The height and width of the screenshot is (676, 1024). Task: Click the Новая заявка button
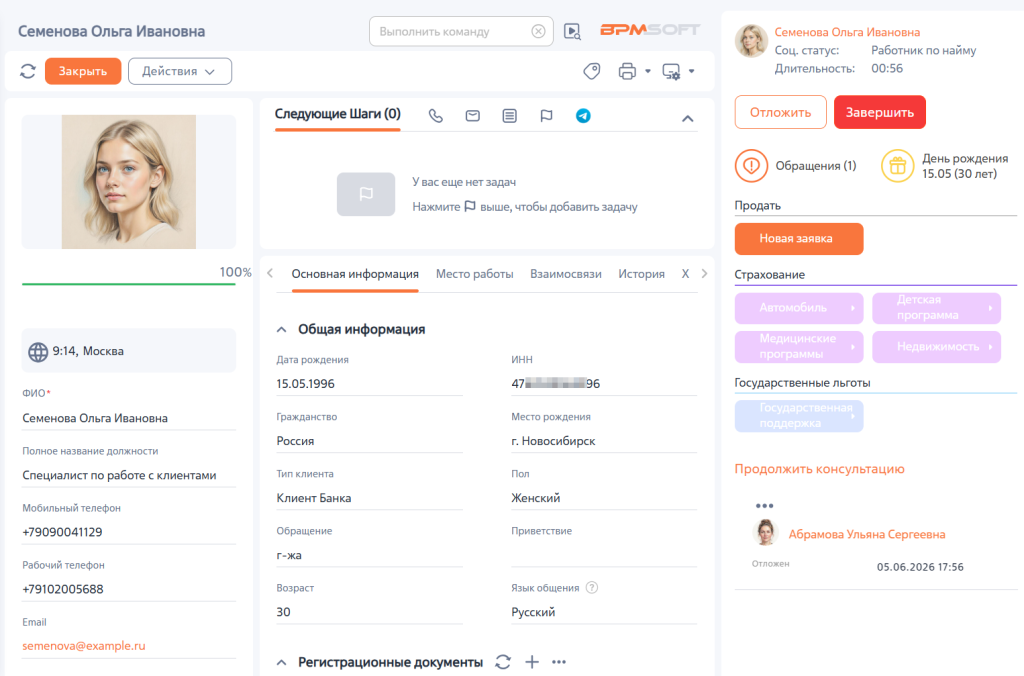pos(799,239)
